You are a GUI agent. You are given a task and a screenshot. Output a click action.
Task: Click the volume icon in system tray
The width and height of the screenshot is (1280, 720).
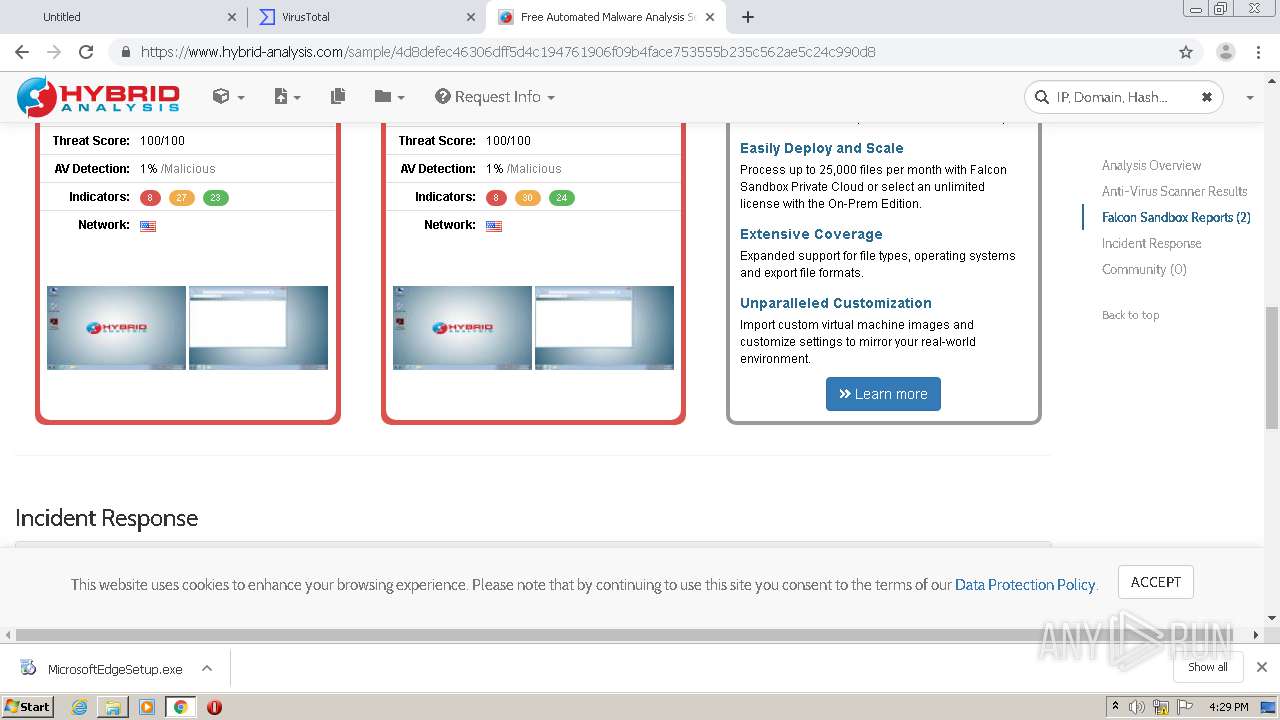pos(1138,707)
